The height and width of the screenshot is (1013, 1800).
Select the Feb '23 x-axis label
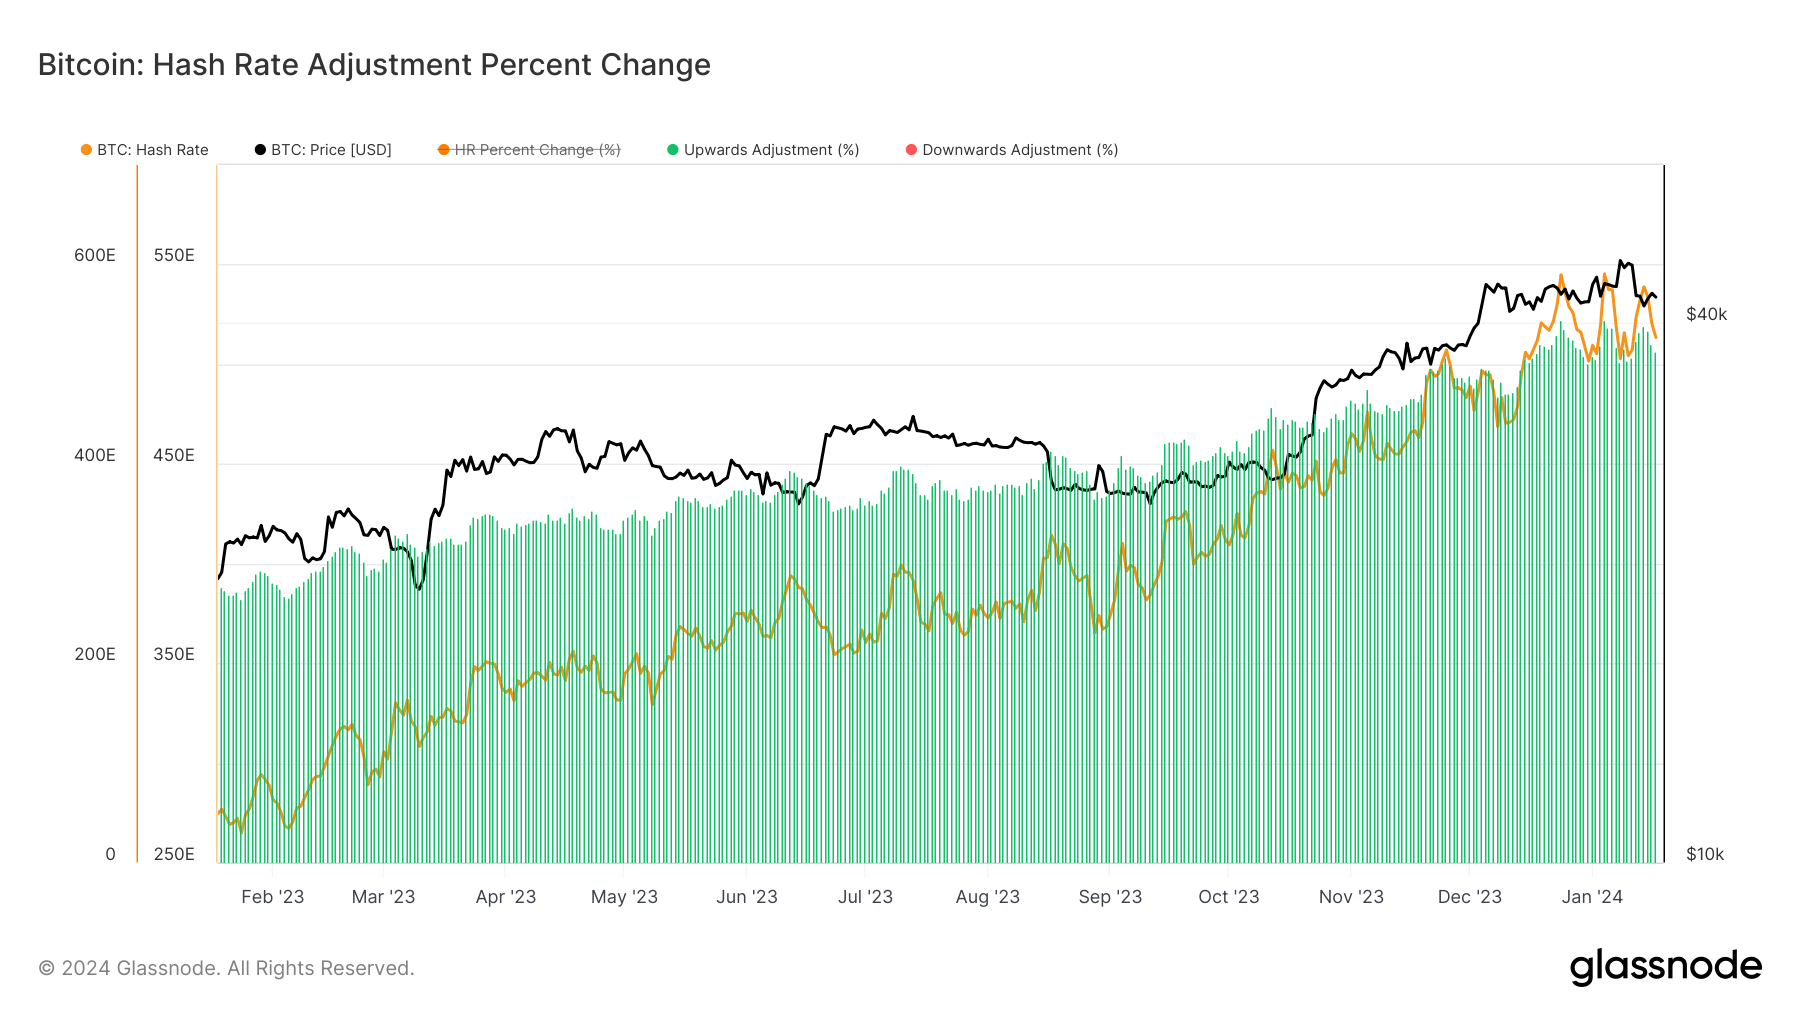(x=272, y=897)
